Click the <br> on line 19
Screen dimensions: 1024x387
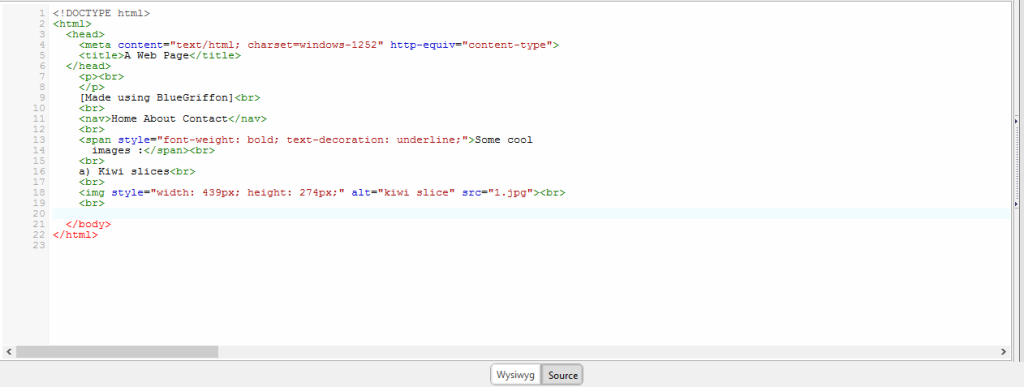[91, 203]
